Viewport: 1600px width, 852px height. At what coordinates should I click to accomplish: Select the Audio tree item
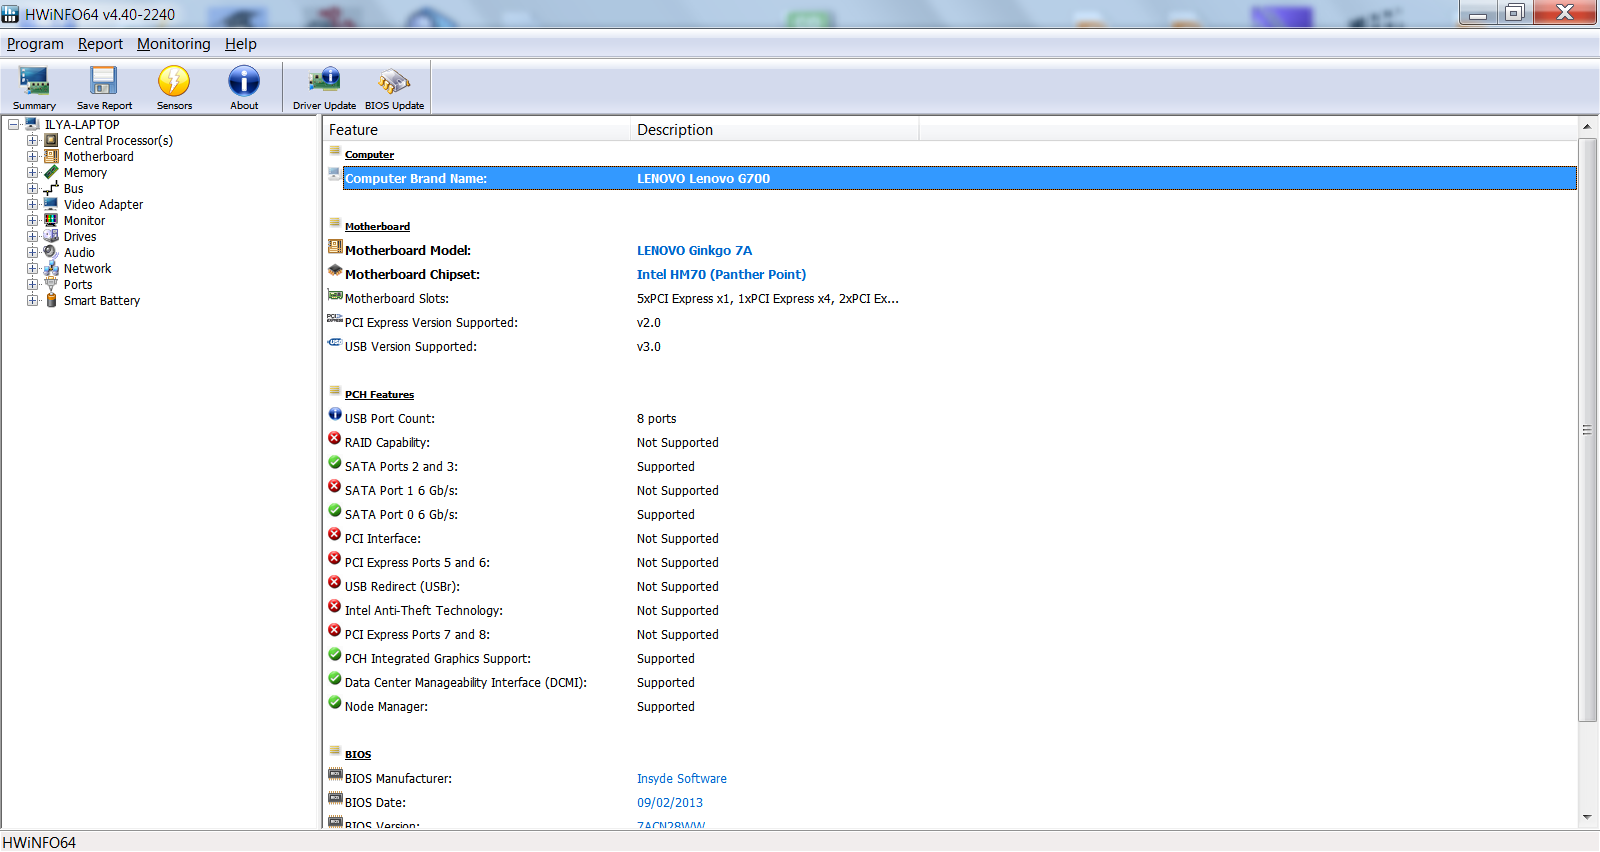coord(79,253)
